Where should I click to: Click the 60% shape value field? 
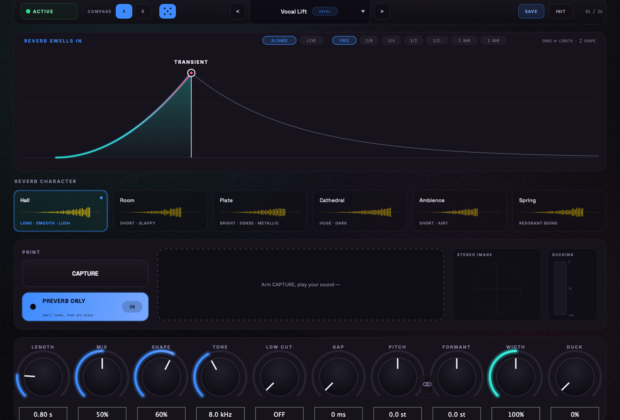tap(161, 414)
